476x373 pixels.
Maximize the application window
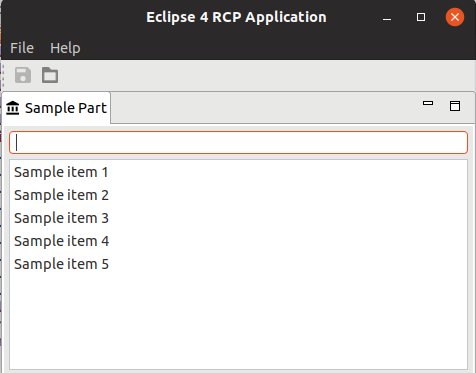421,17
